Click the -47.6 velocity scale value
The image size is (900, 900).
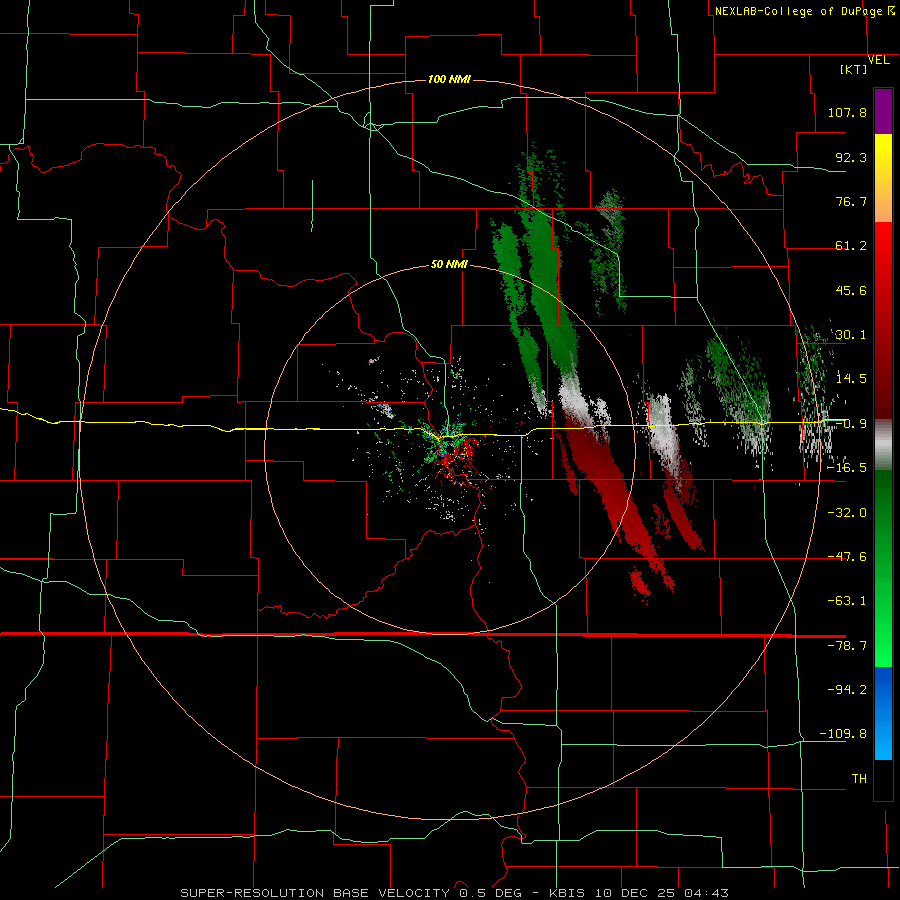pyautogui.click(x=847, y=557)
